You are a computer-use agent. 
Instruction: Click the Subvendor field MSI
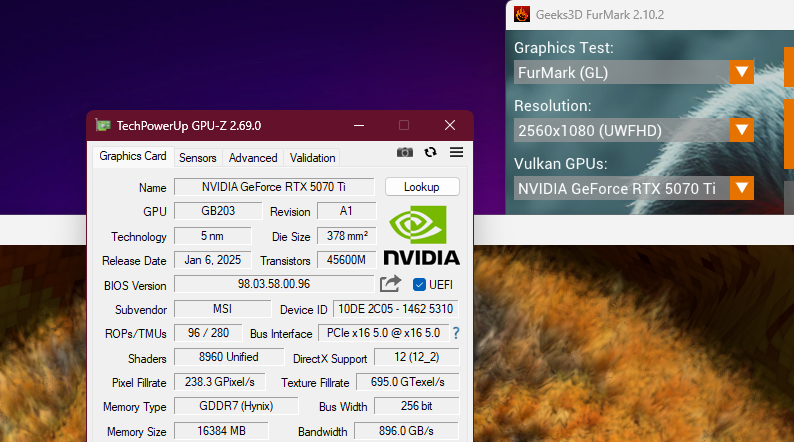click(x=222, y=309)
